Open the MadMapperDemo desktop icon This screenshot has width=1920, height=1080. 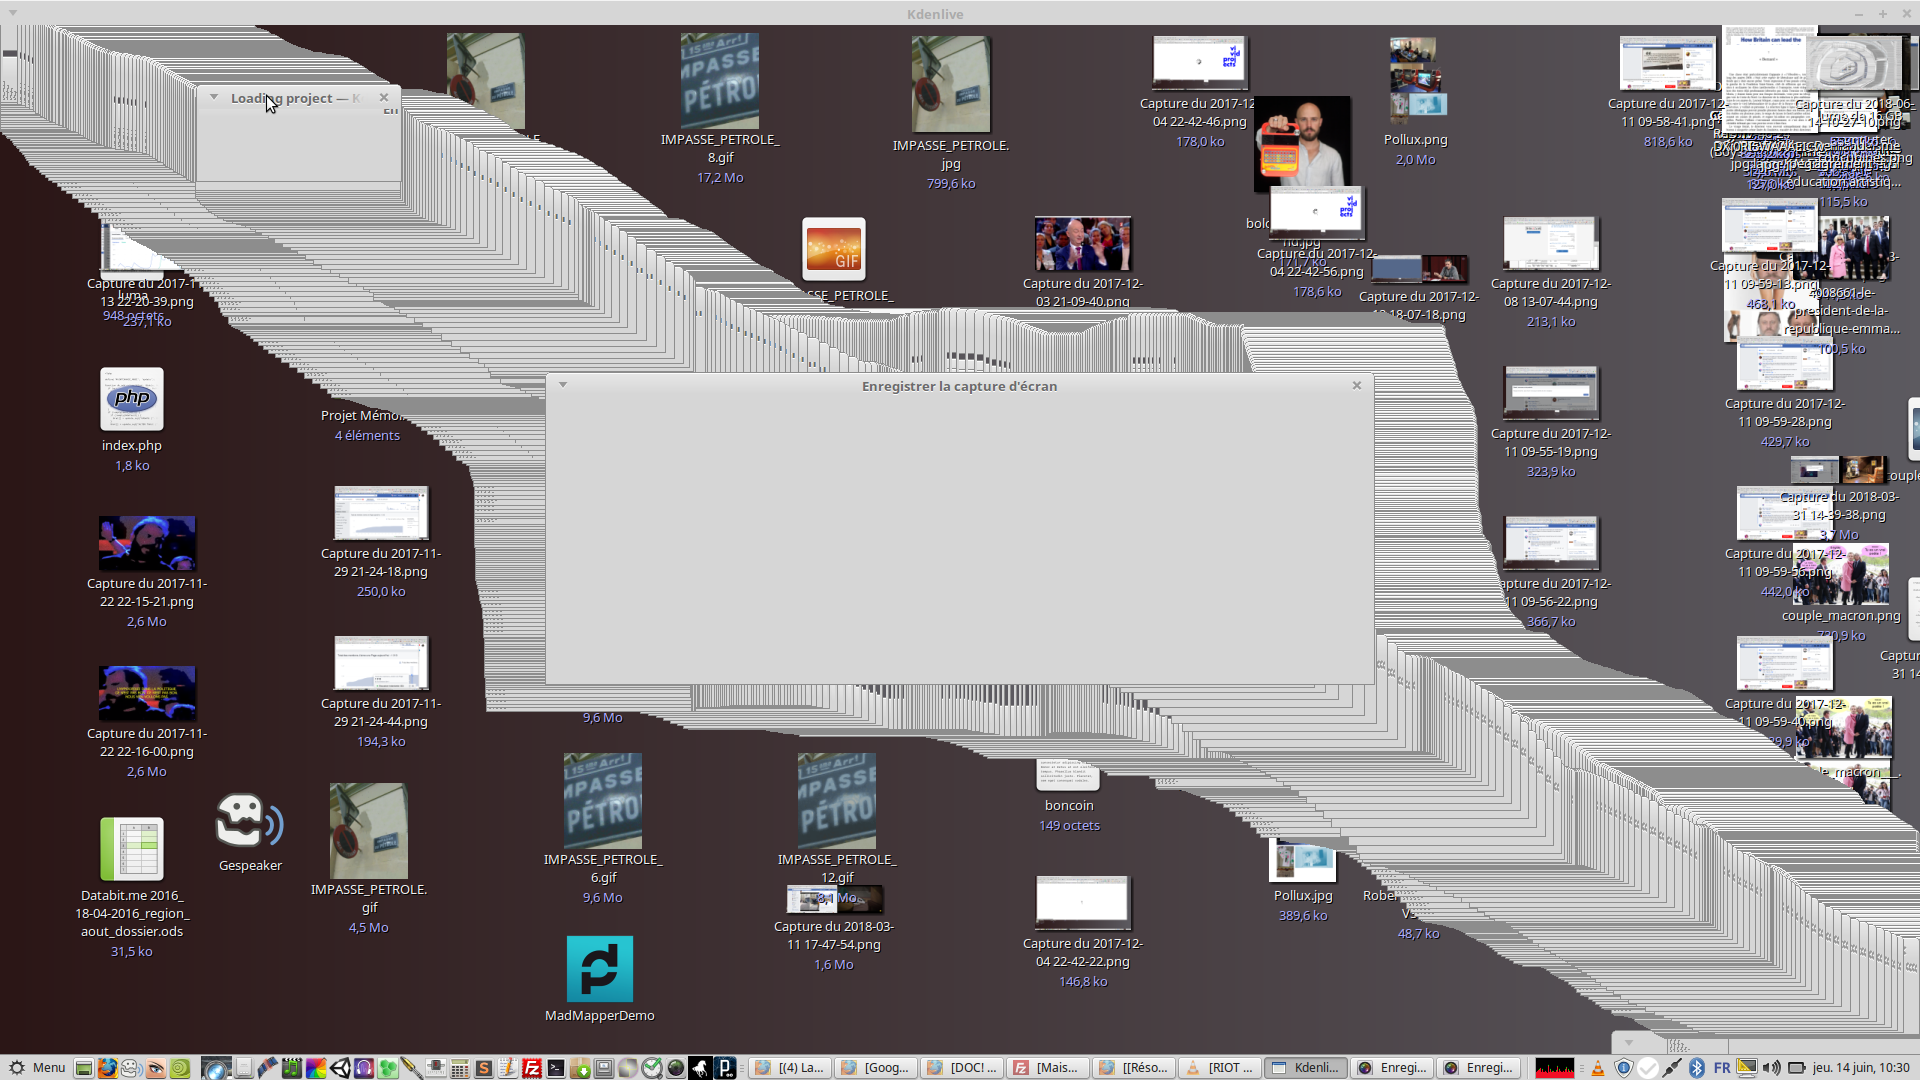pos(599,969)
